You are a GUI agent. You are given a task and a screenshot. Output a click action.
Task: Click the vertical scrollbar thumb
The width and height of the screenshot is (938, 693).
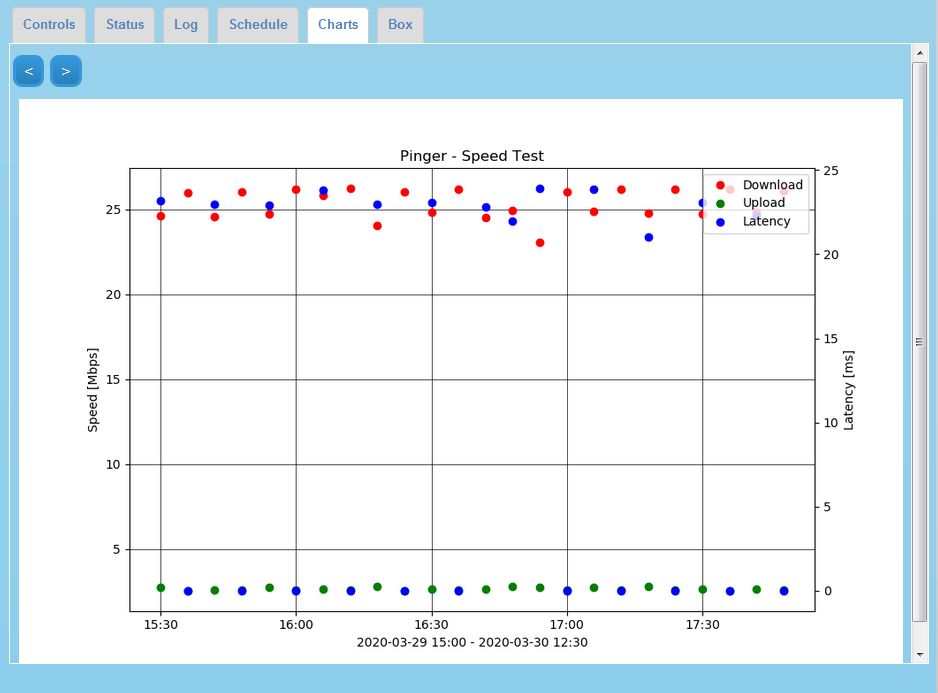pyautogui.click(x=920, y=340)
